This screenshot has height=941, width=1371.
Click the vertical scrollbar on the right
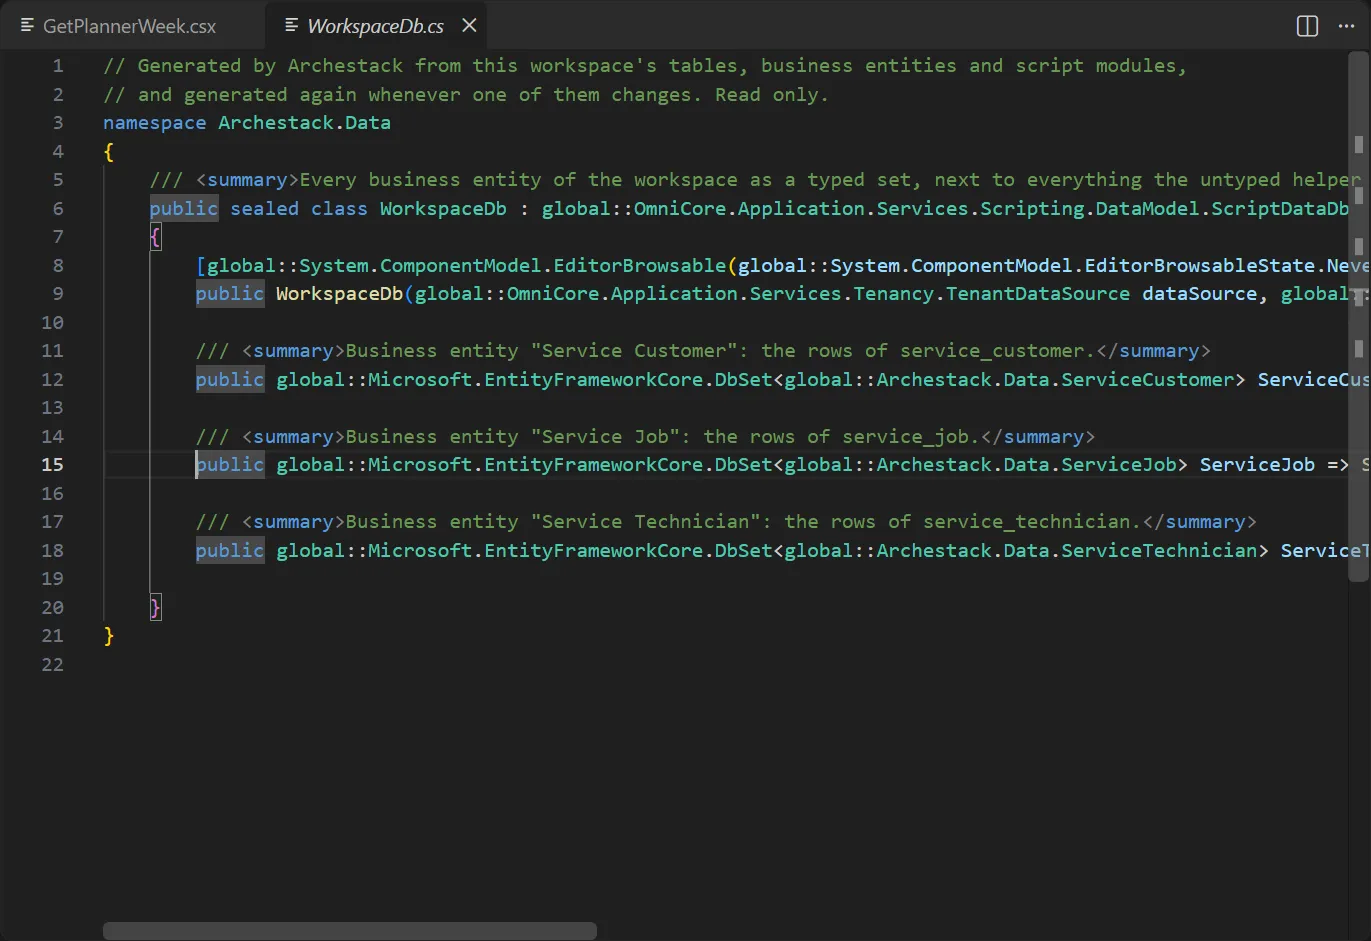[x=1359, y=316]
